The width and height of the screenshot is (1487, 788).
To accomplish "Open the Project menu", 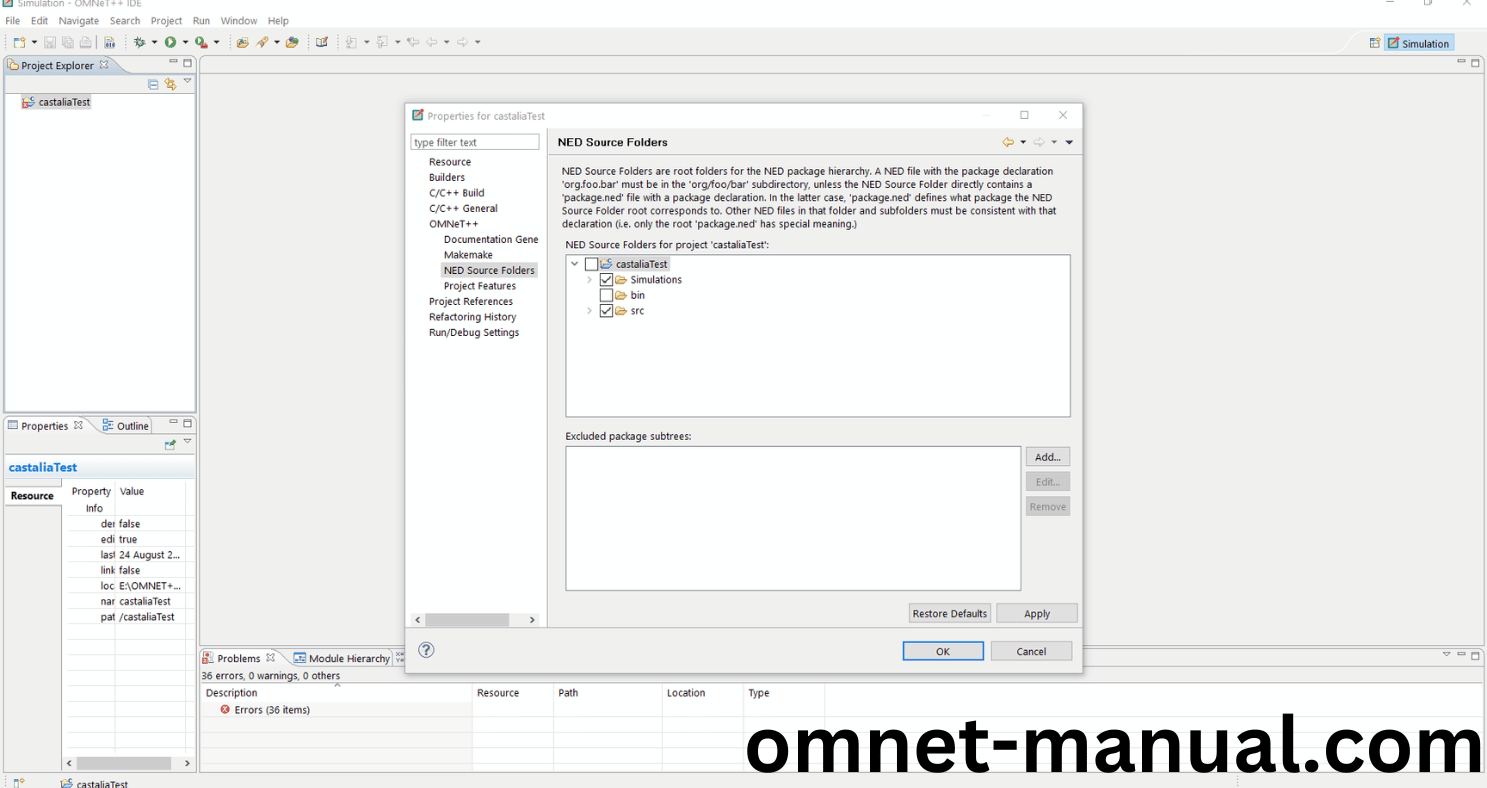I will tap(166, 20).
